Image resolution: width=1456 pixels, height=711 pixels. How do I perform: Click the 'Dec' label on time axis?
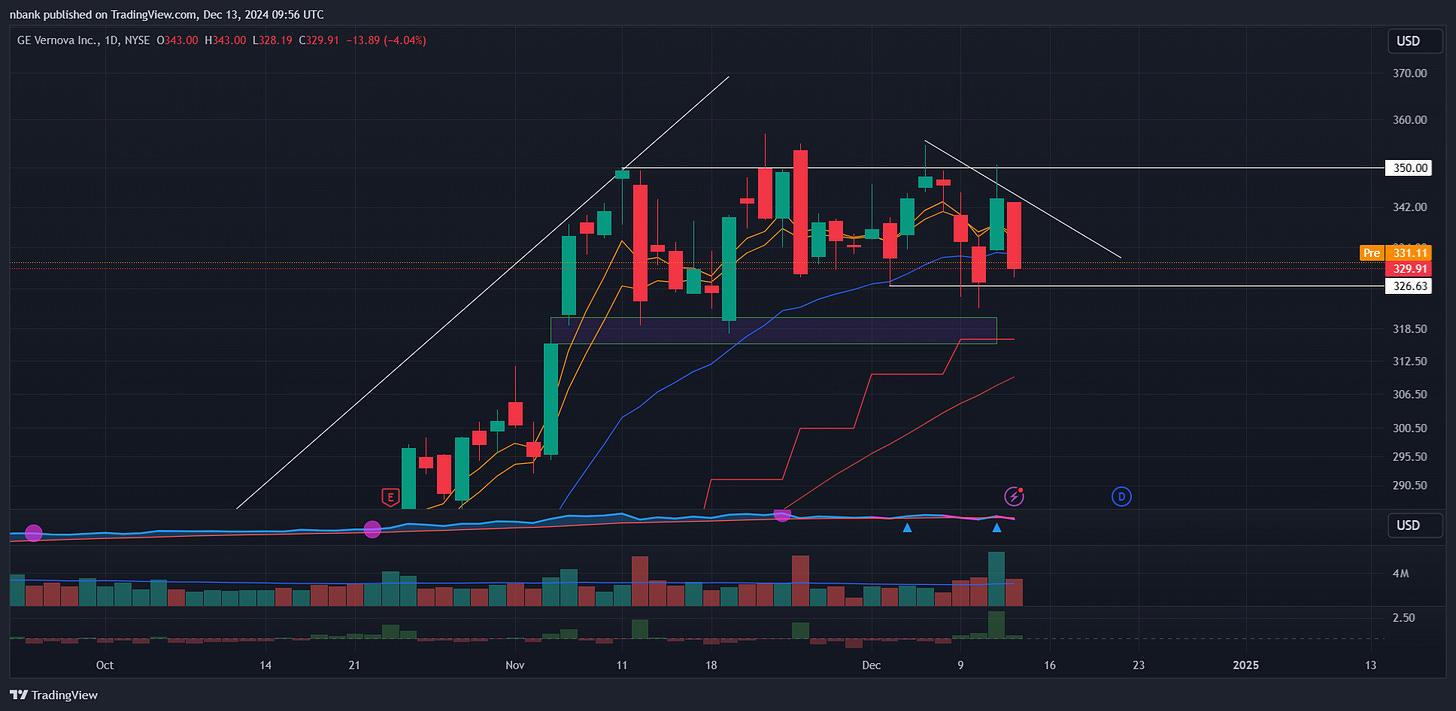pos(871,665)
